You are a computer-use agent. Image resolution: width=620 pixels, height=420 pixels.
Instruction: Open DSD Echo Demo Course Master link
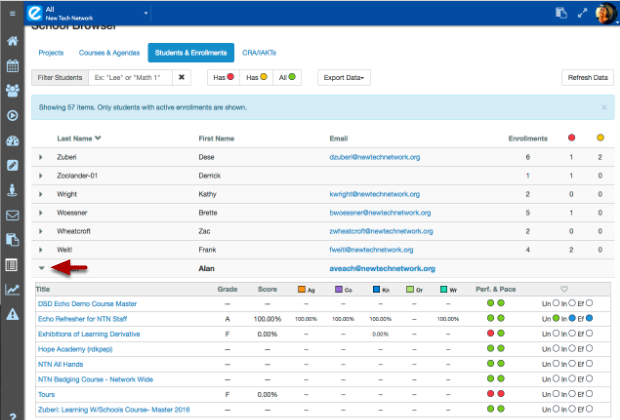pyautogui.click(x=87, y=304)
